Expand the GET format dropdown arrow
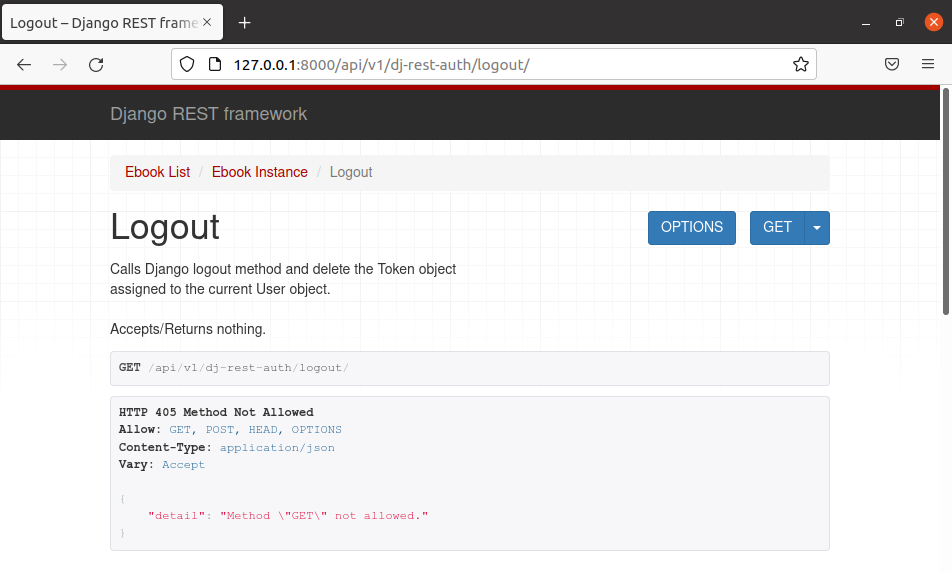Image resolution: width=952 pixels, height=573 pixels. 817,228
